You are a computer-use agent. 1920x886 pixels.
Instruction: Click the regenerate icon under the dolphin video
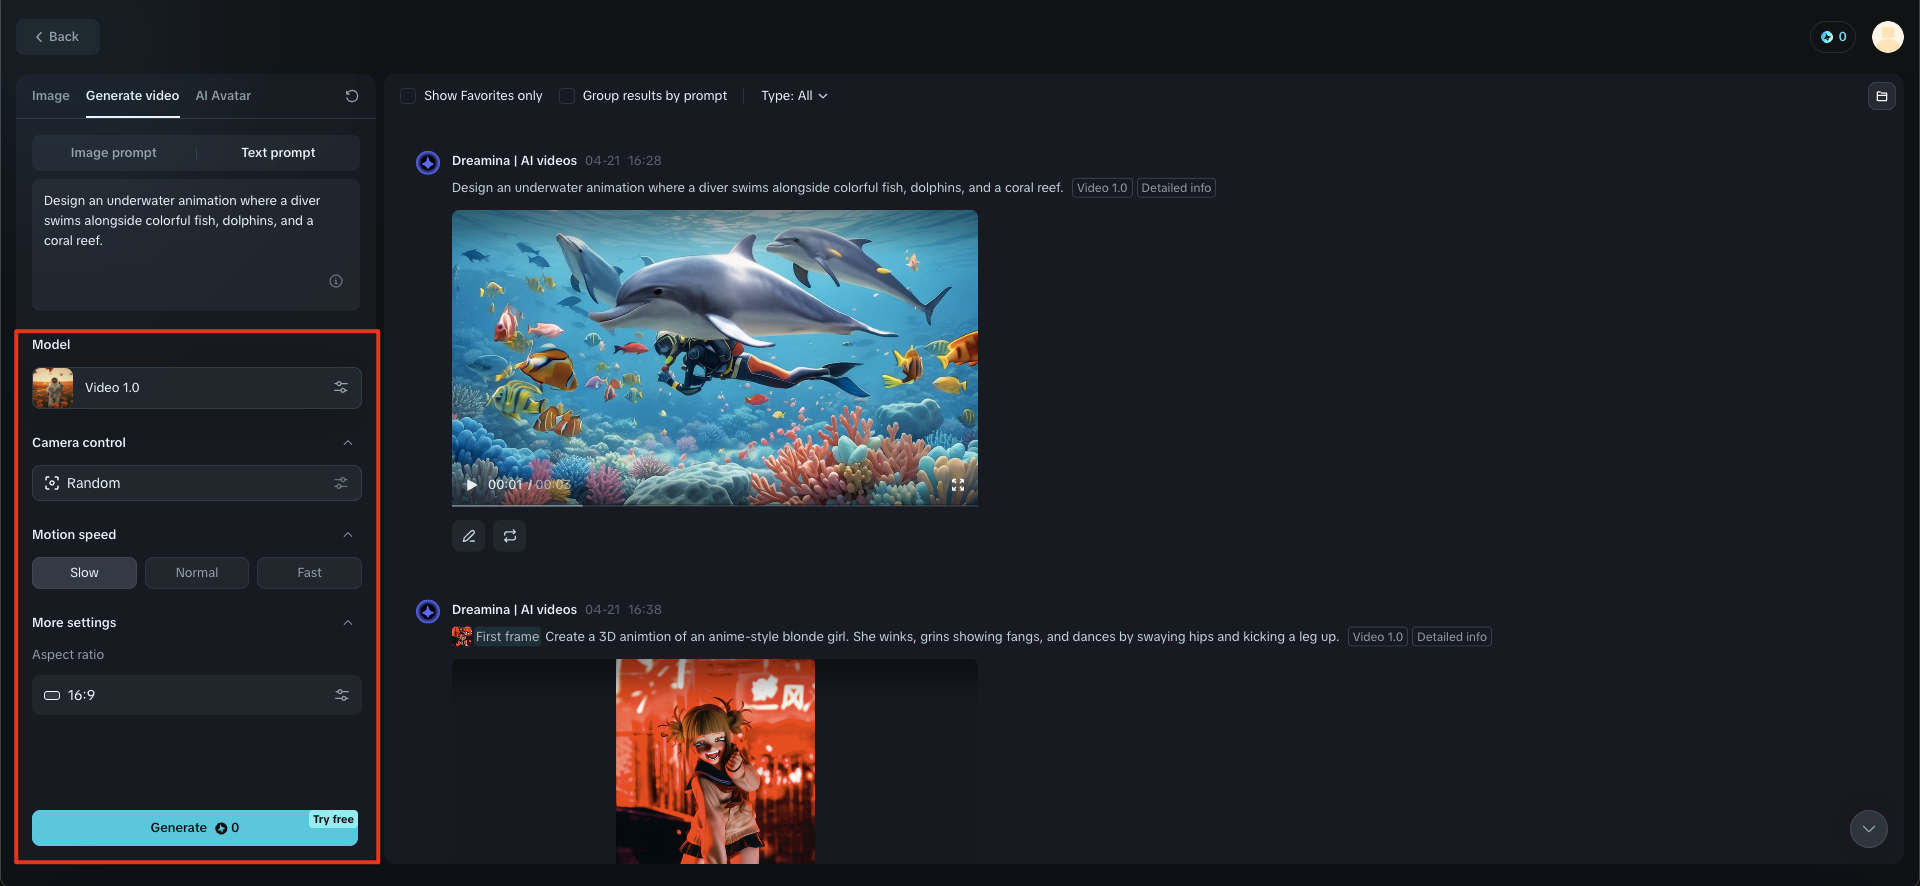pos(510,536)
